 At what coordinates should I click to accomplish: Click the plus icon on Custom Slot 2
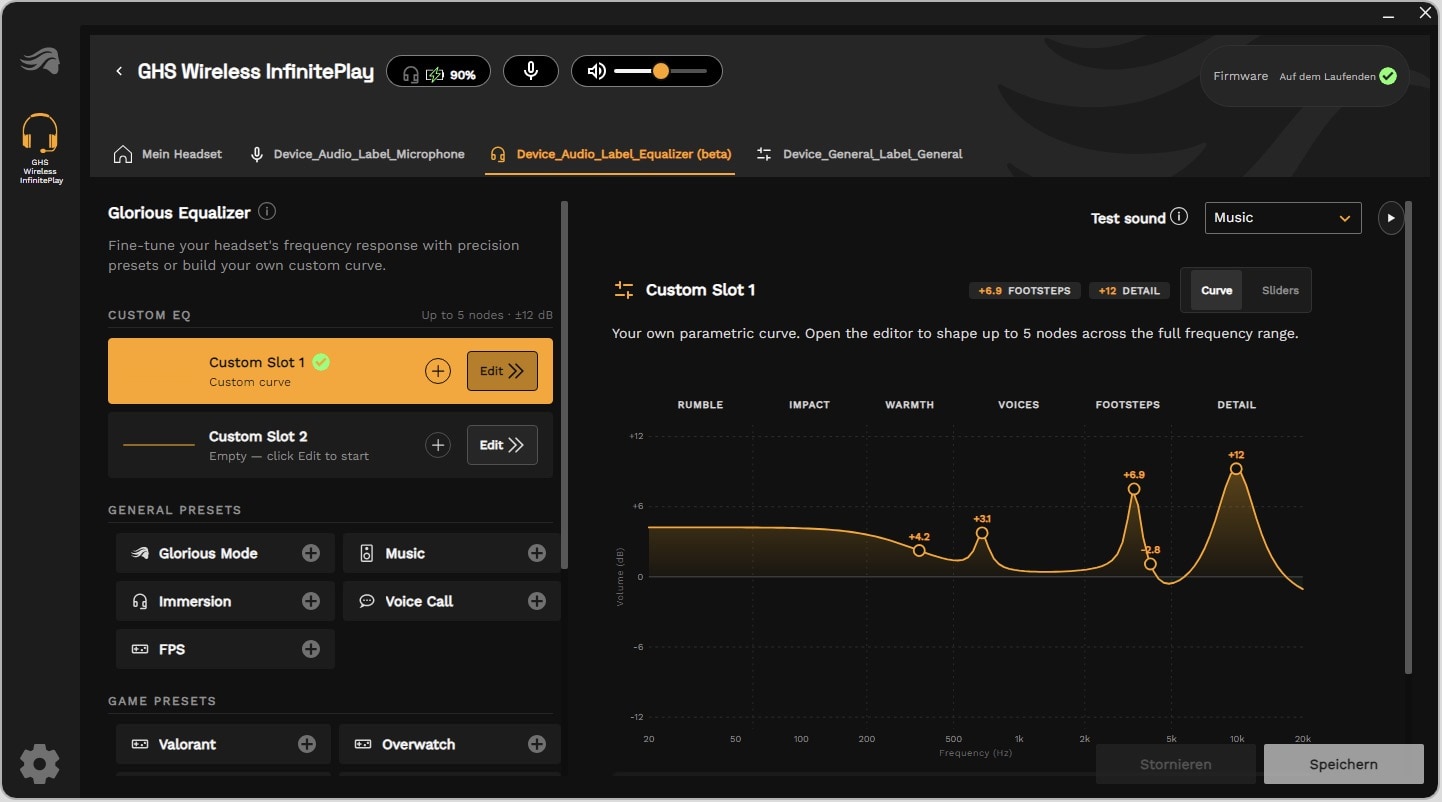pyautogui.click(x=438, y=445)
